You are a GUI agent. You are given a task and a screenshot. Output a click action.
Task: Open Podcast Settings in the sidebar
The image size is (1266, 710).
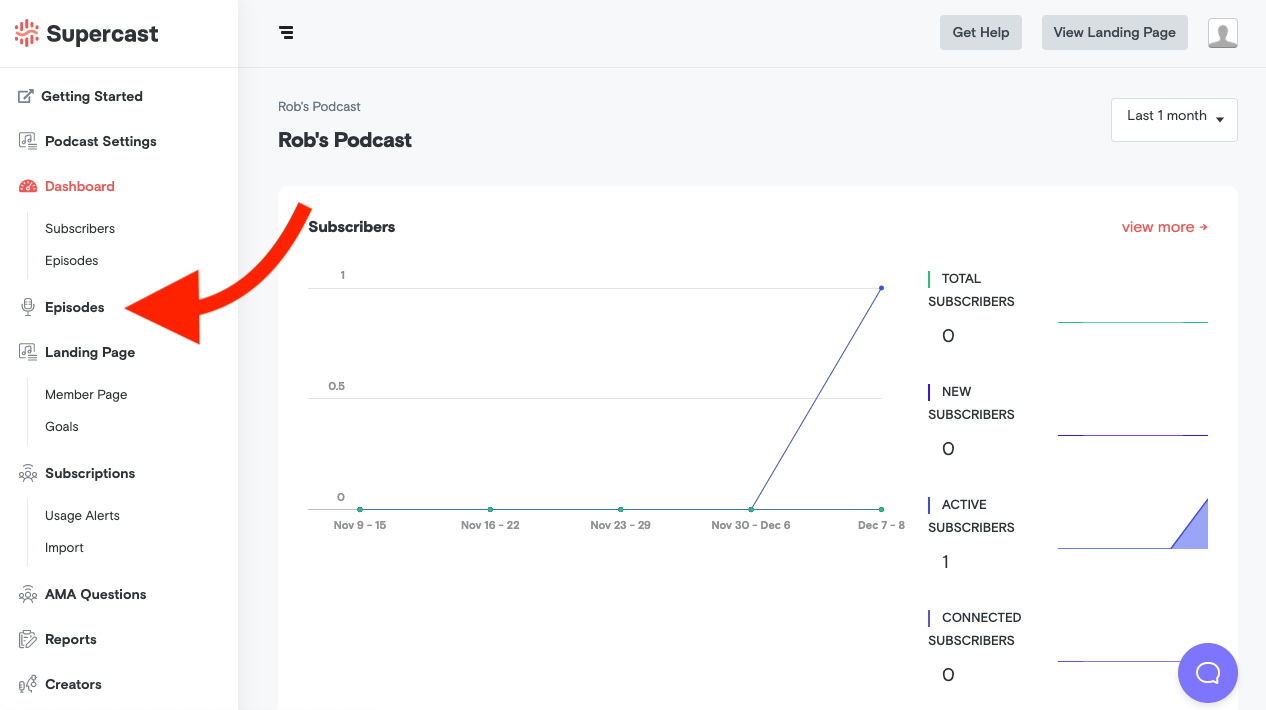(x=101, y=141)
